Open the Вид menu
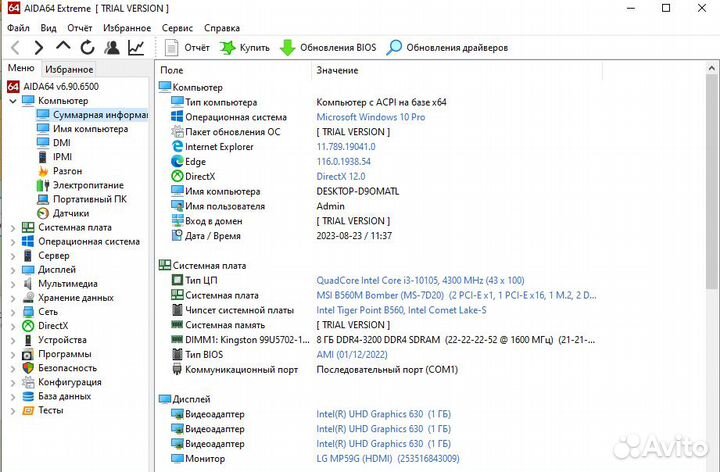Screen dimensions: 720x472 tap(48, 28)
